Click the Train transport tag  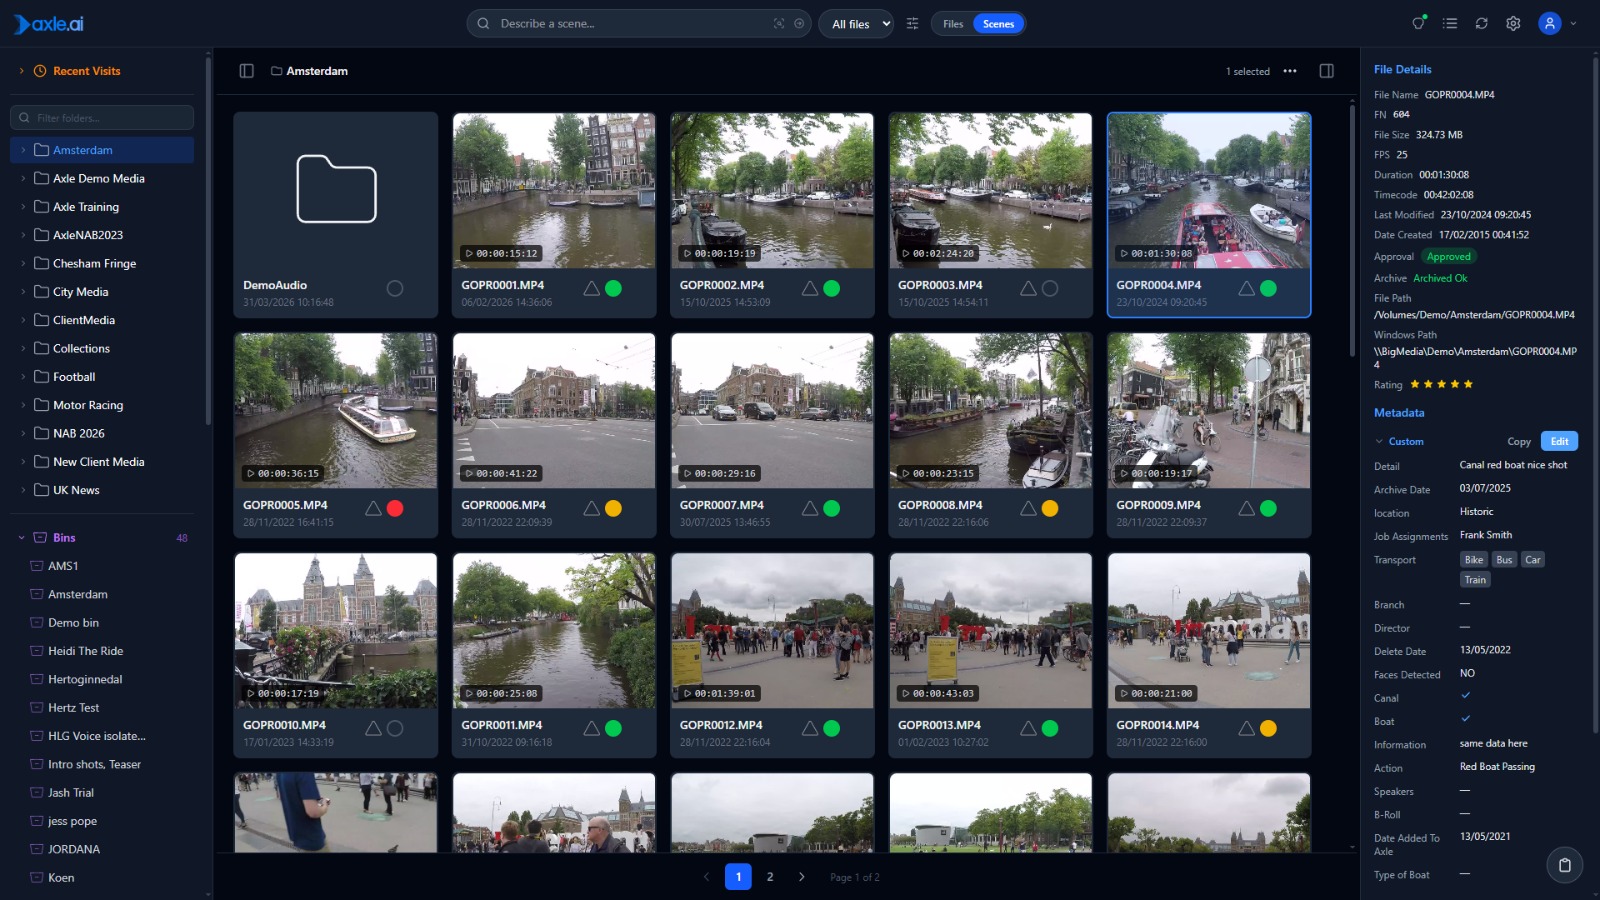[1475, 580]
